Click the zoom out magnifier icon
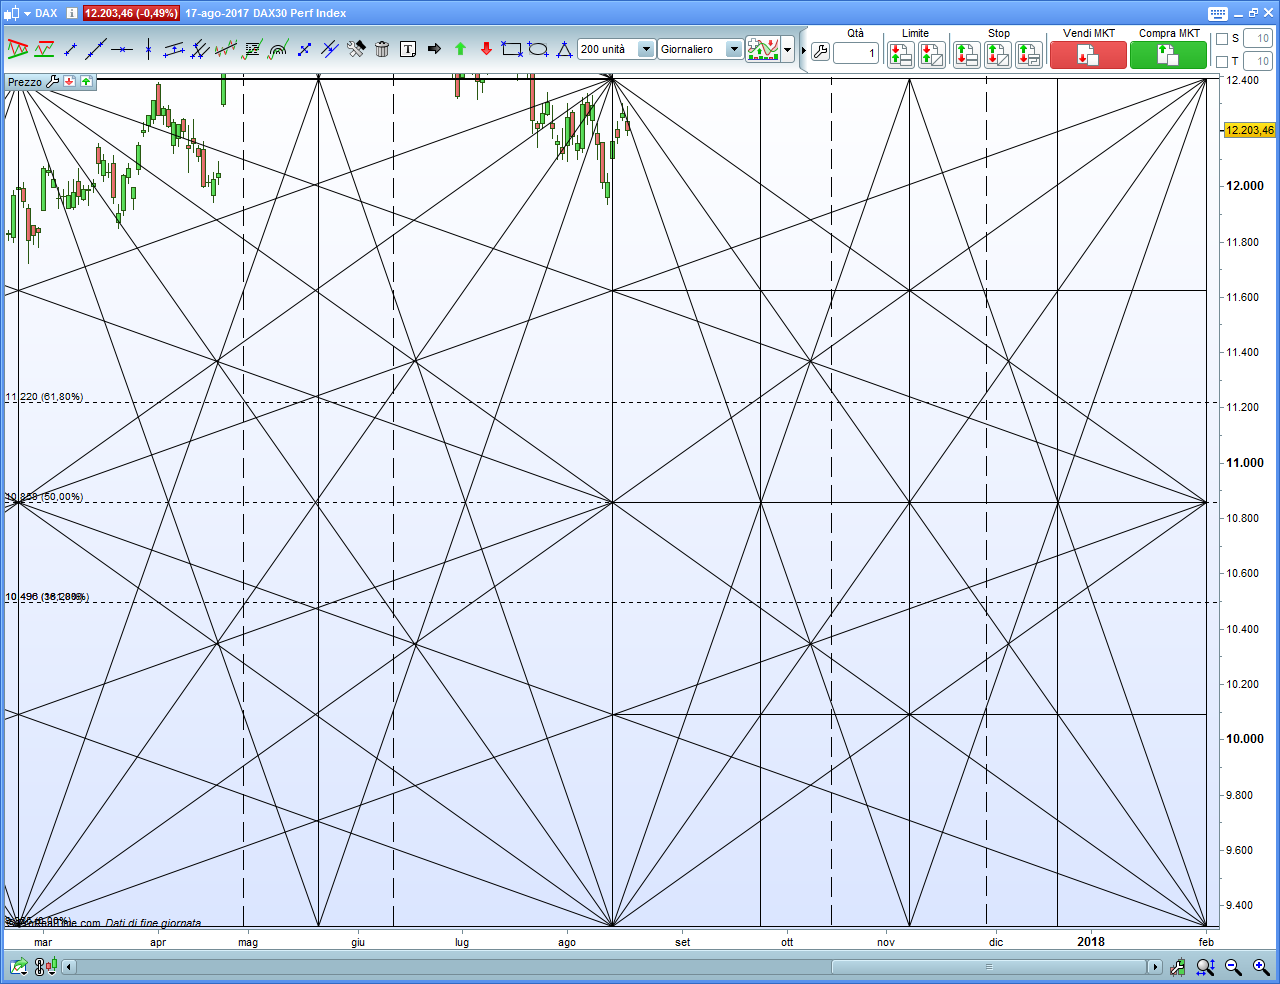 click(1233, 967)
